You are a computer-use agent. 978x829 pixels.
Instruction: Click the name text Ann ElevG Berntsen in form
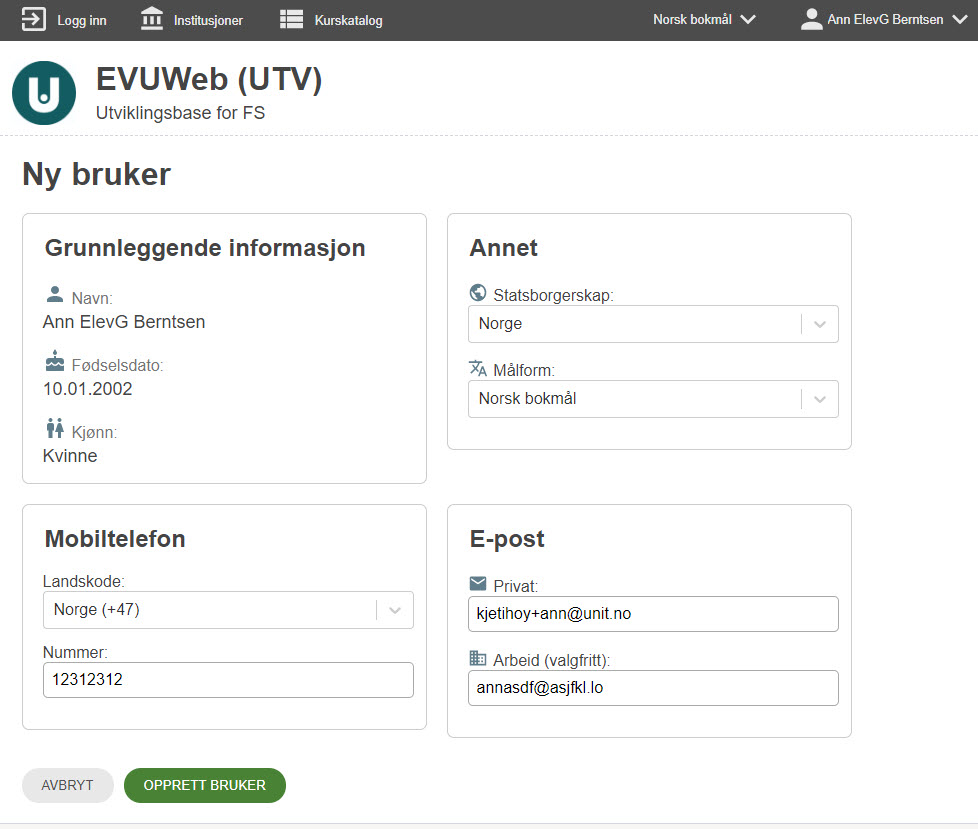(123, 322)
